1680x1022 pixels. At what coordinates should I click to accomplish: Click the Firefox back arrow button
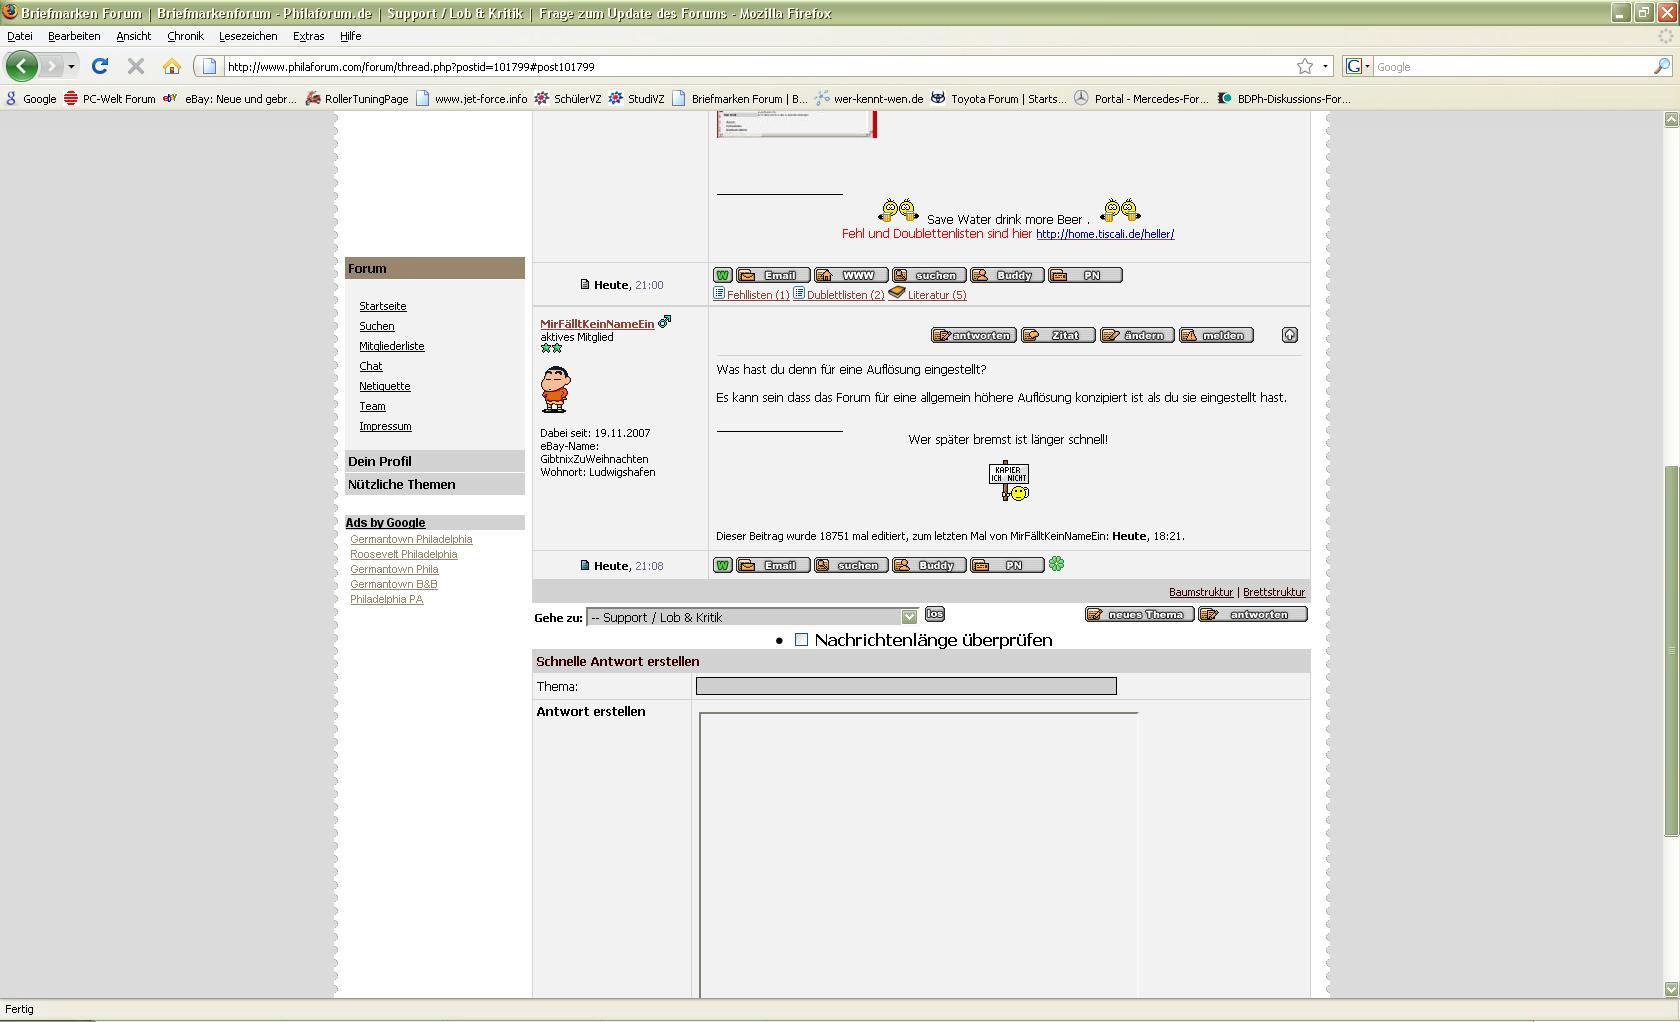pos(21,66)
